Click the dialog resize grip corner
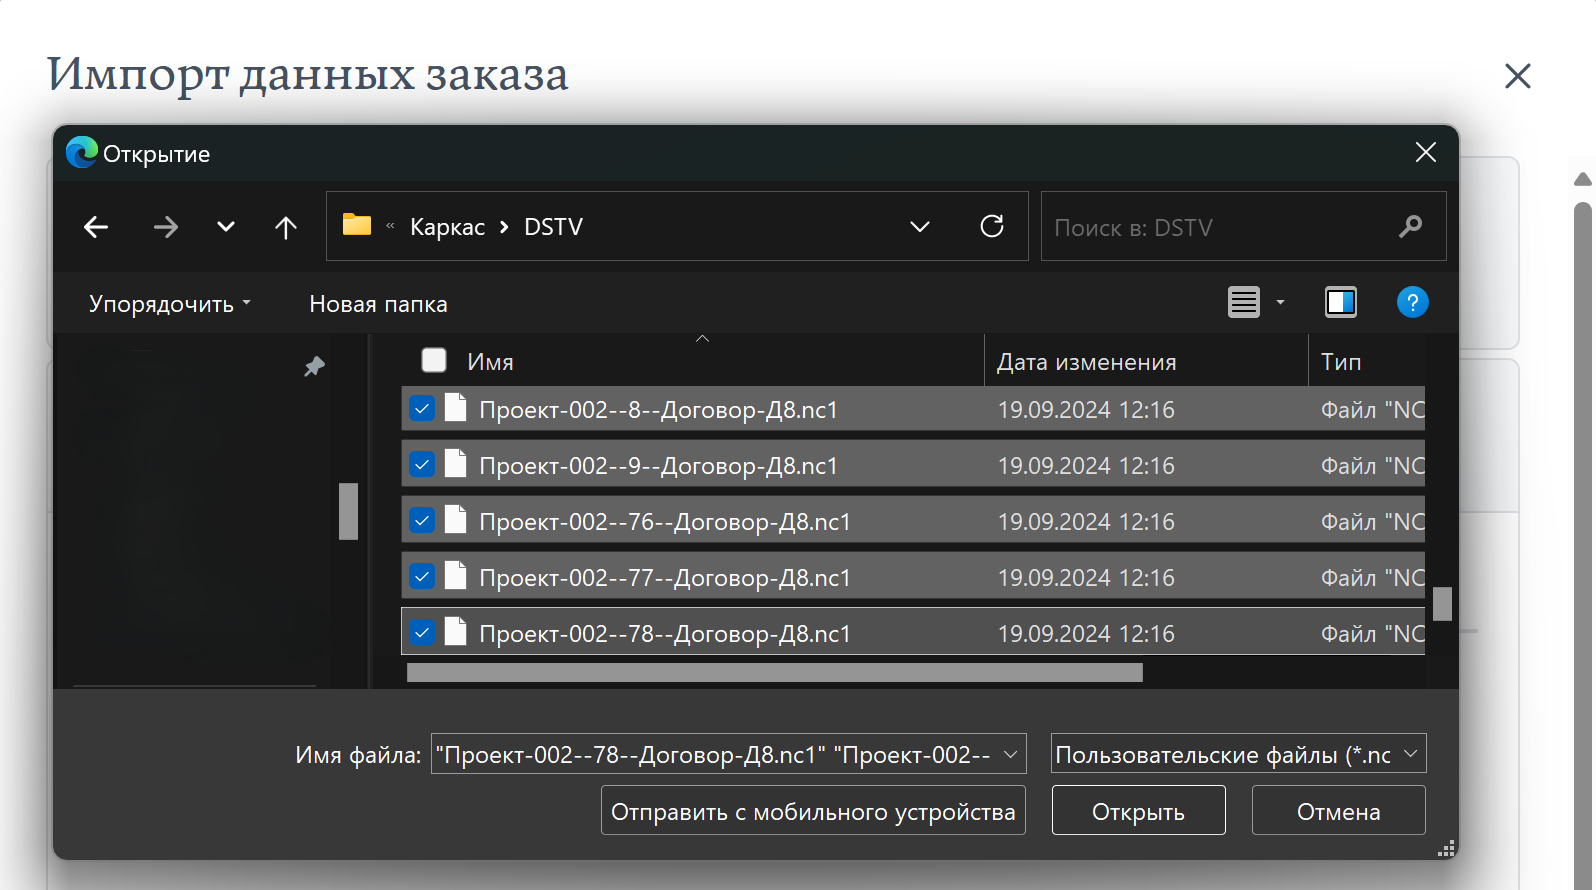Image resolution: width=1596 pixels, height=890 pixels. (1446, 848)
